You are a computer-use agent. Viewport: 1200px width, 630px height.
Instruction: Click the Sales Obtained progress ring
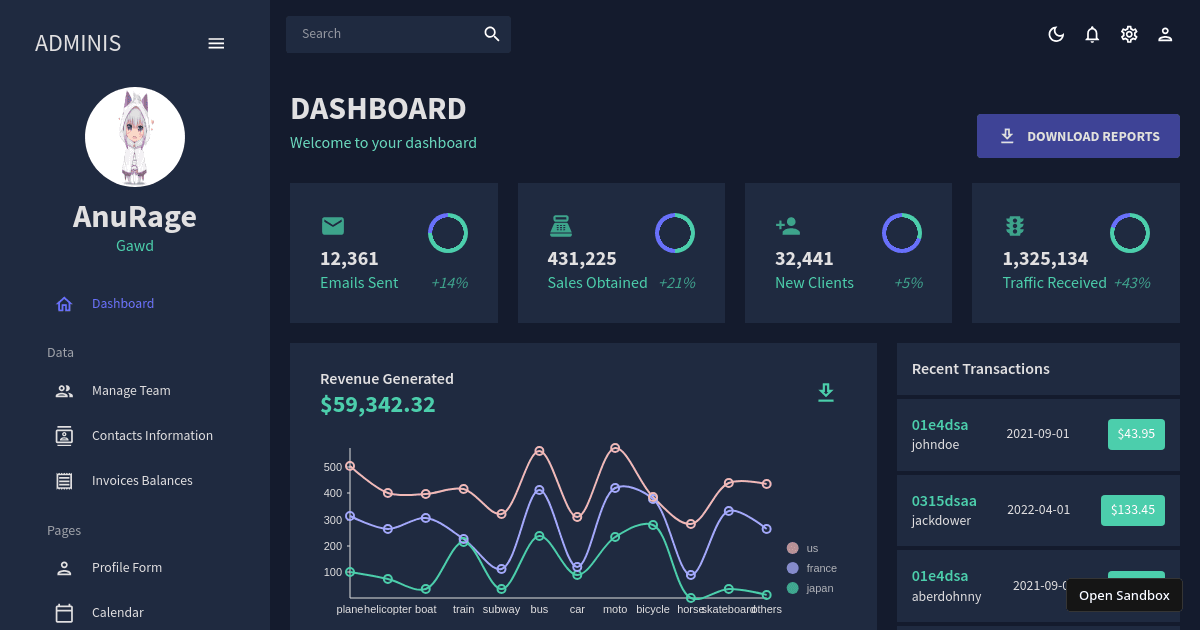(675, 233)
